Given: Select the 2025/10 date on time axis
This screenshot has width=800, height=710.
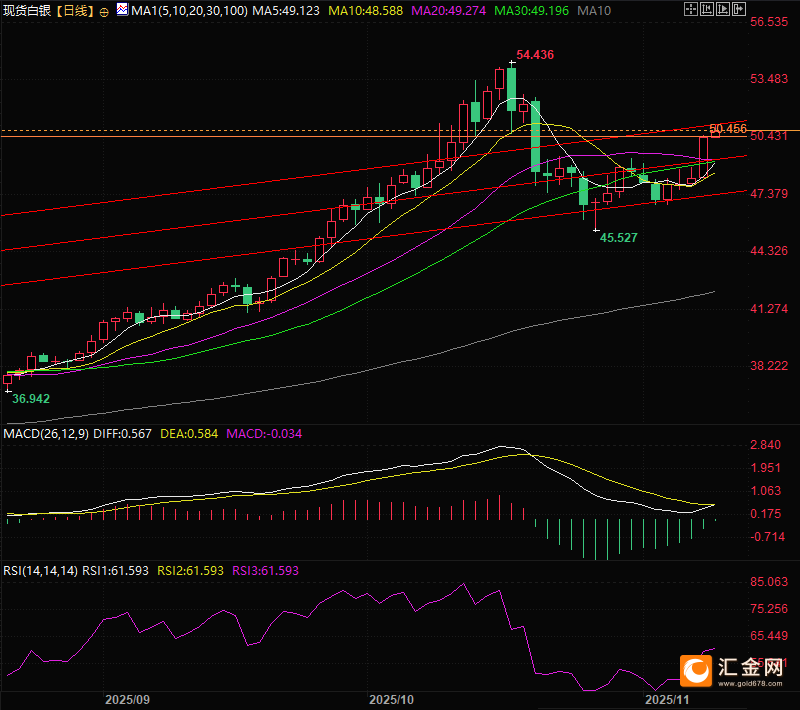Looking at the screenshot, I should pyautogui.click(x=391, y=699).
